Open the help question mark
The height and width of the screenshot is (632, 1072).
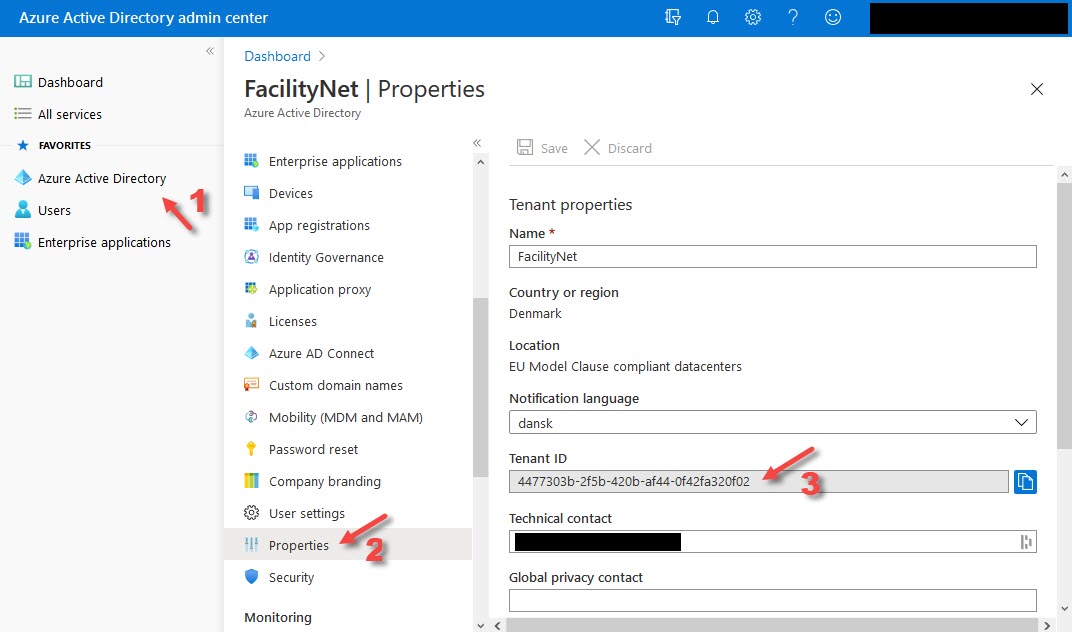pyautogui.click(x=793, y=17)
